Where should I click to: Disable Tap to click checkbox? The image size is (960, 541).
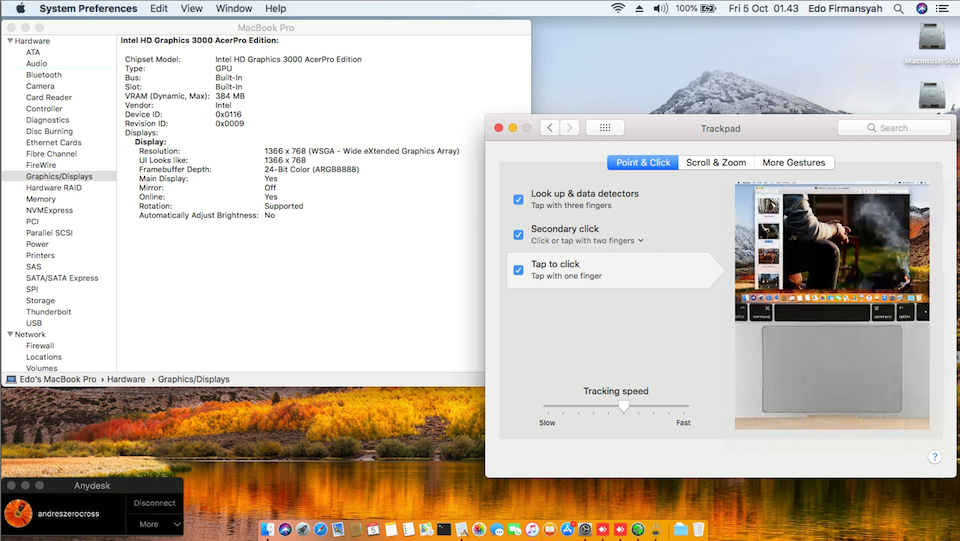point(519,270)
